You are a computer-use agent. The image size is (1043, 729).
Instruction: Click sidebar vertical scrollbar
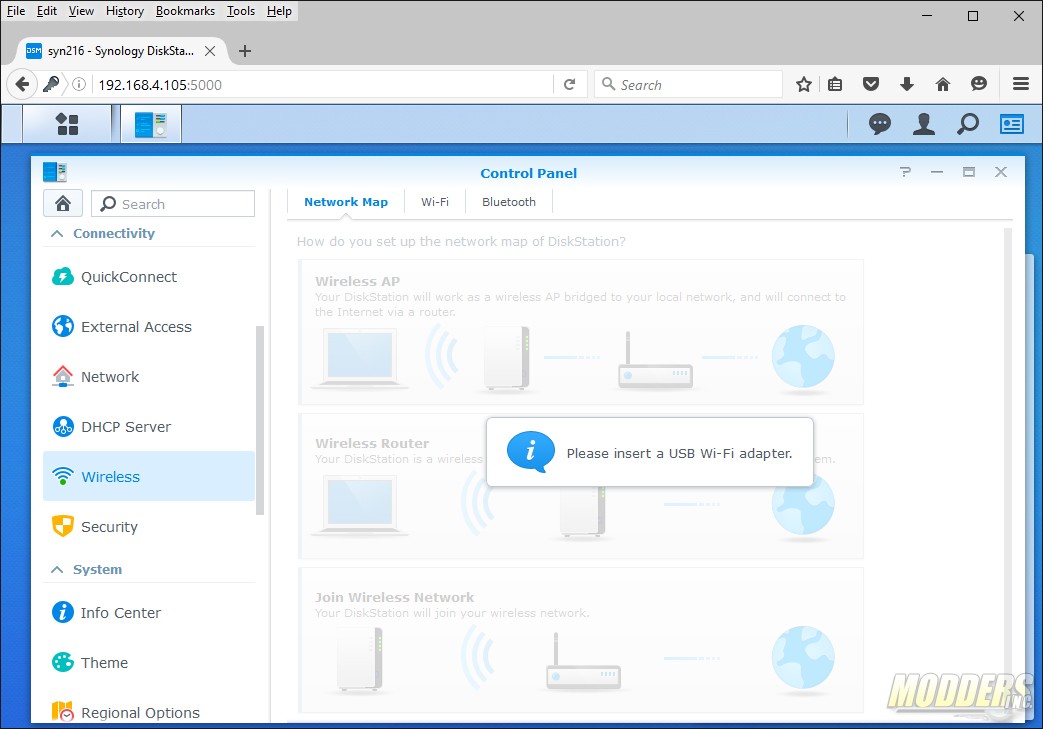(x=260, y=420)
